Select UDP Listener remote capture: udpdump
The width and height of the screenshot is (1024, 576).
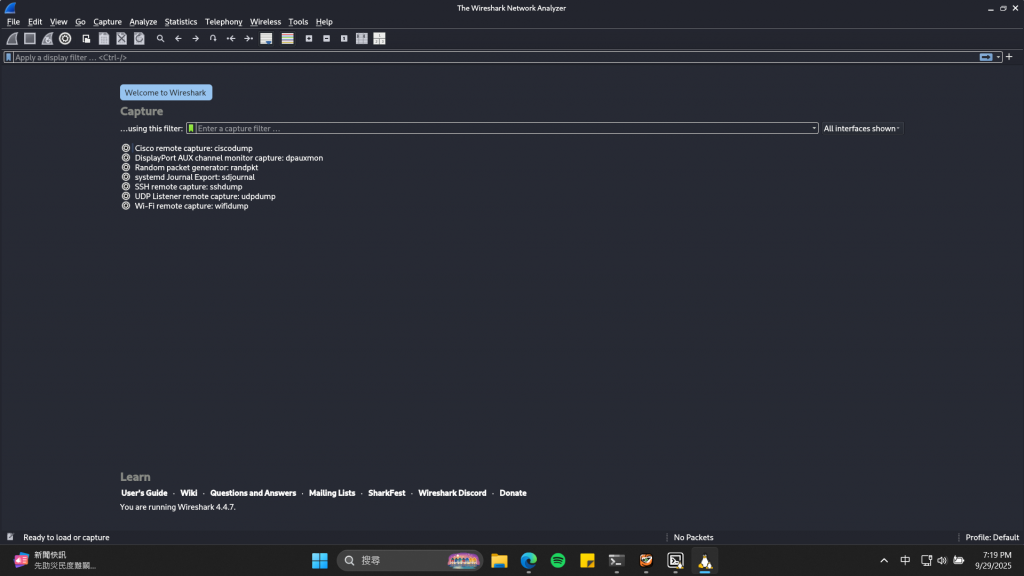click(x=205, y=197)
